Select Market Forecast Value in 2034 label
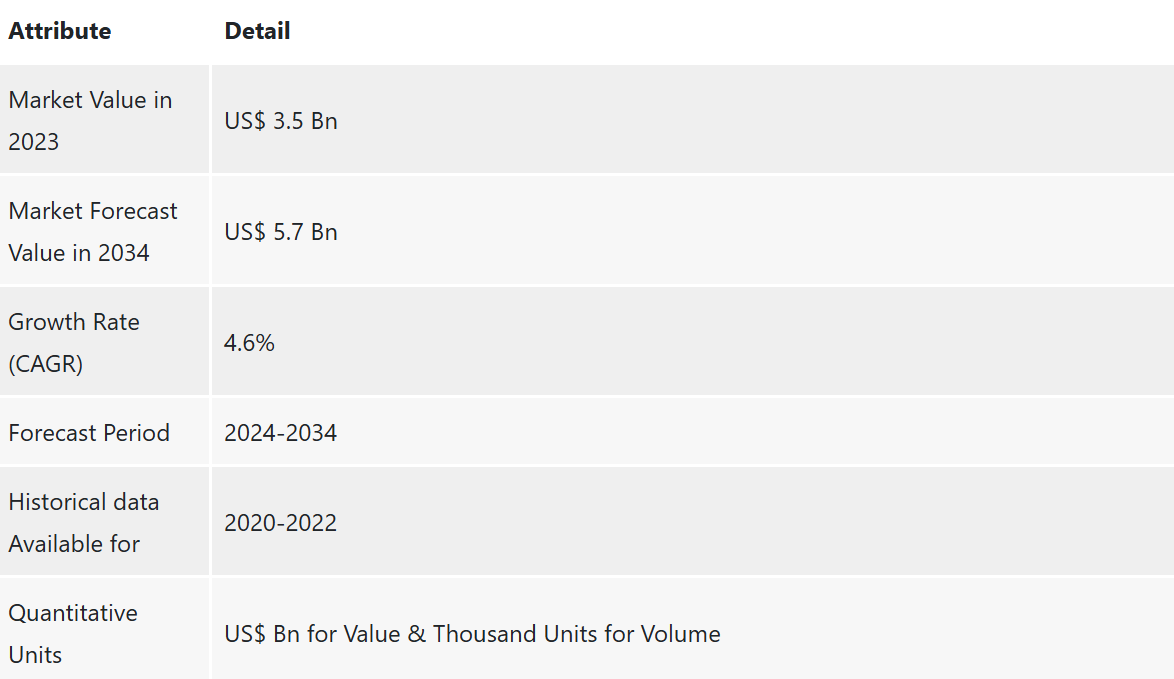The width and height of the screenshot is (1174, 679). (93, 231)
